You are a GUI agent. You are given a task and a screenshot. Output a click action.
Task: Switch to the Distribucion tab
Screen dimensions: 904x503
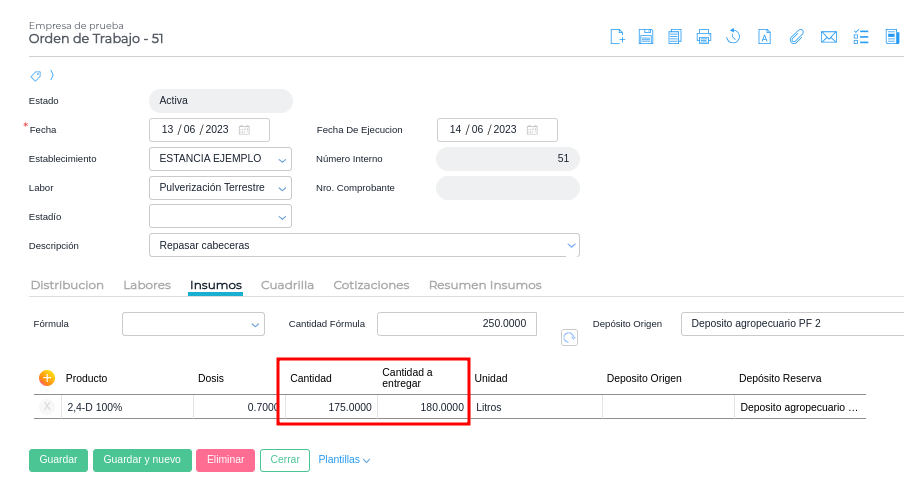click(x=67, y=285)
